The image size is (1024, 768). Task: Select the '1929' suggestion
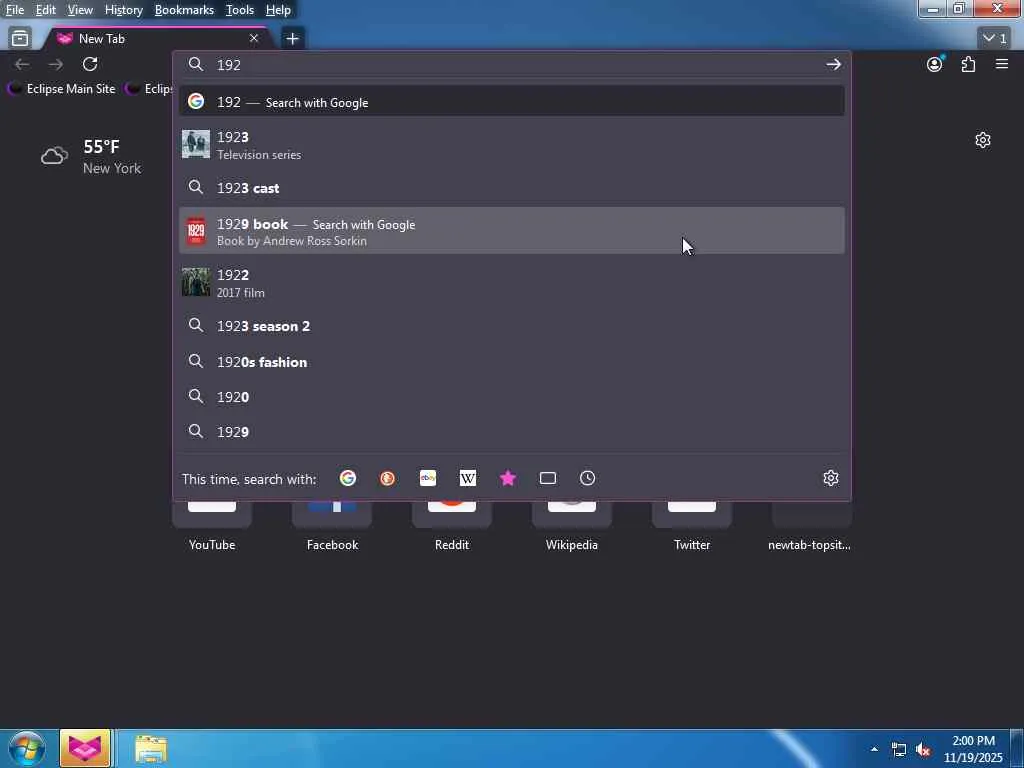pos(512,432)
